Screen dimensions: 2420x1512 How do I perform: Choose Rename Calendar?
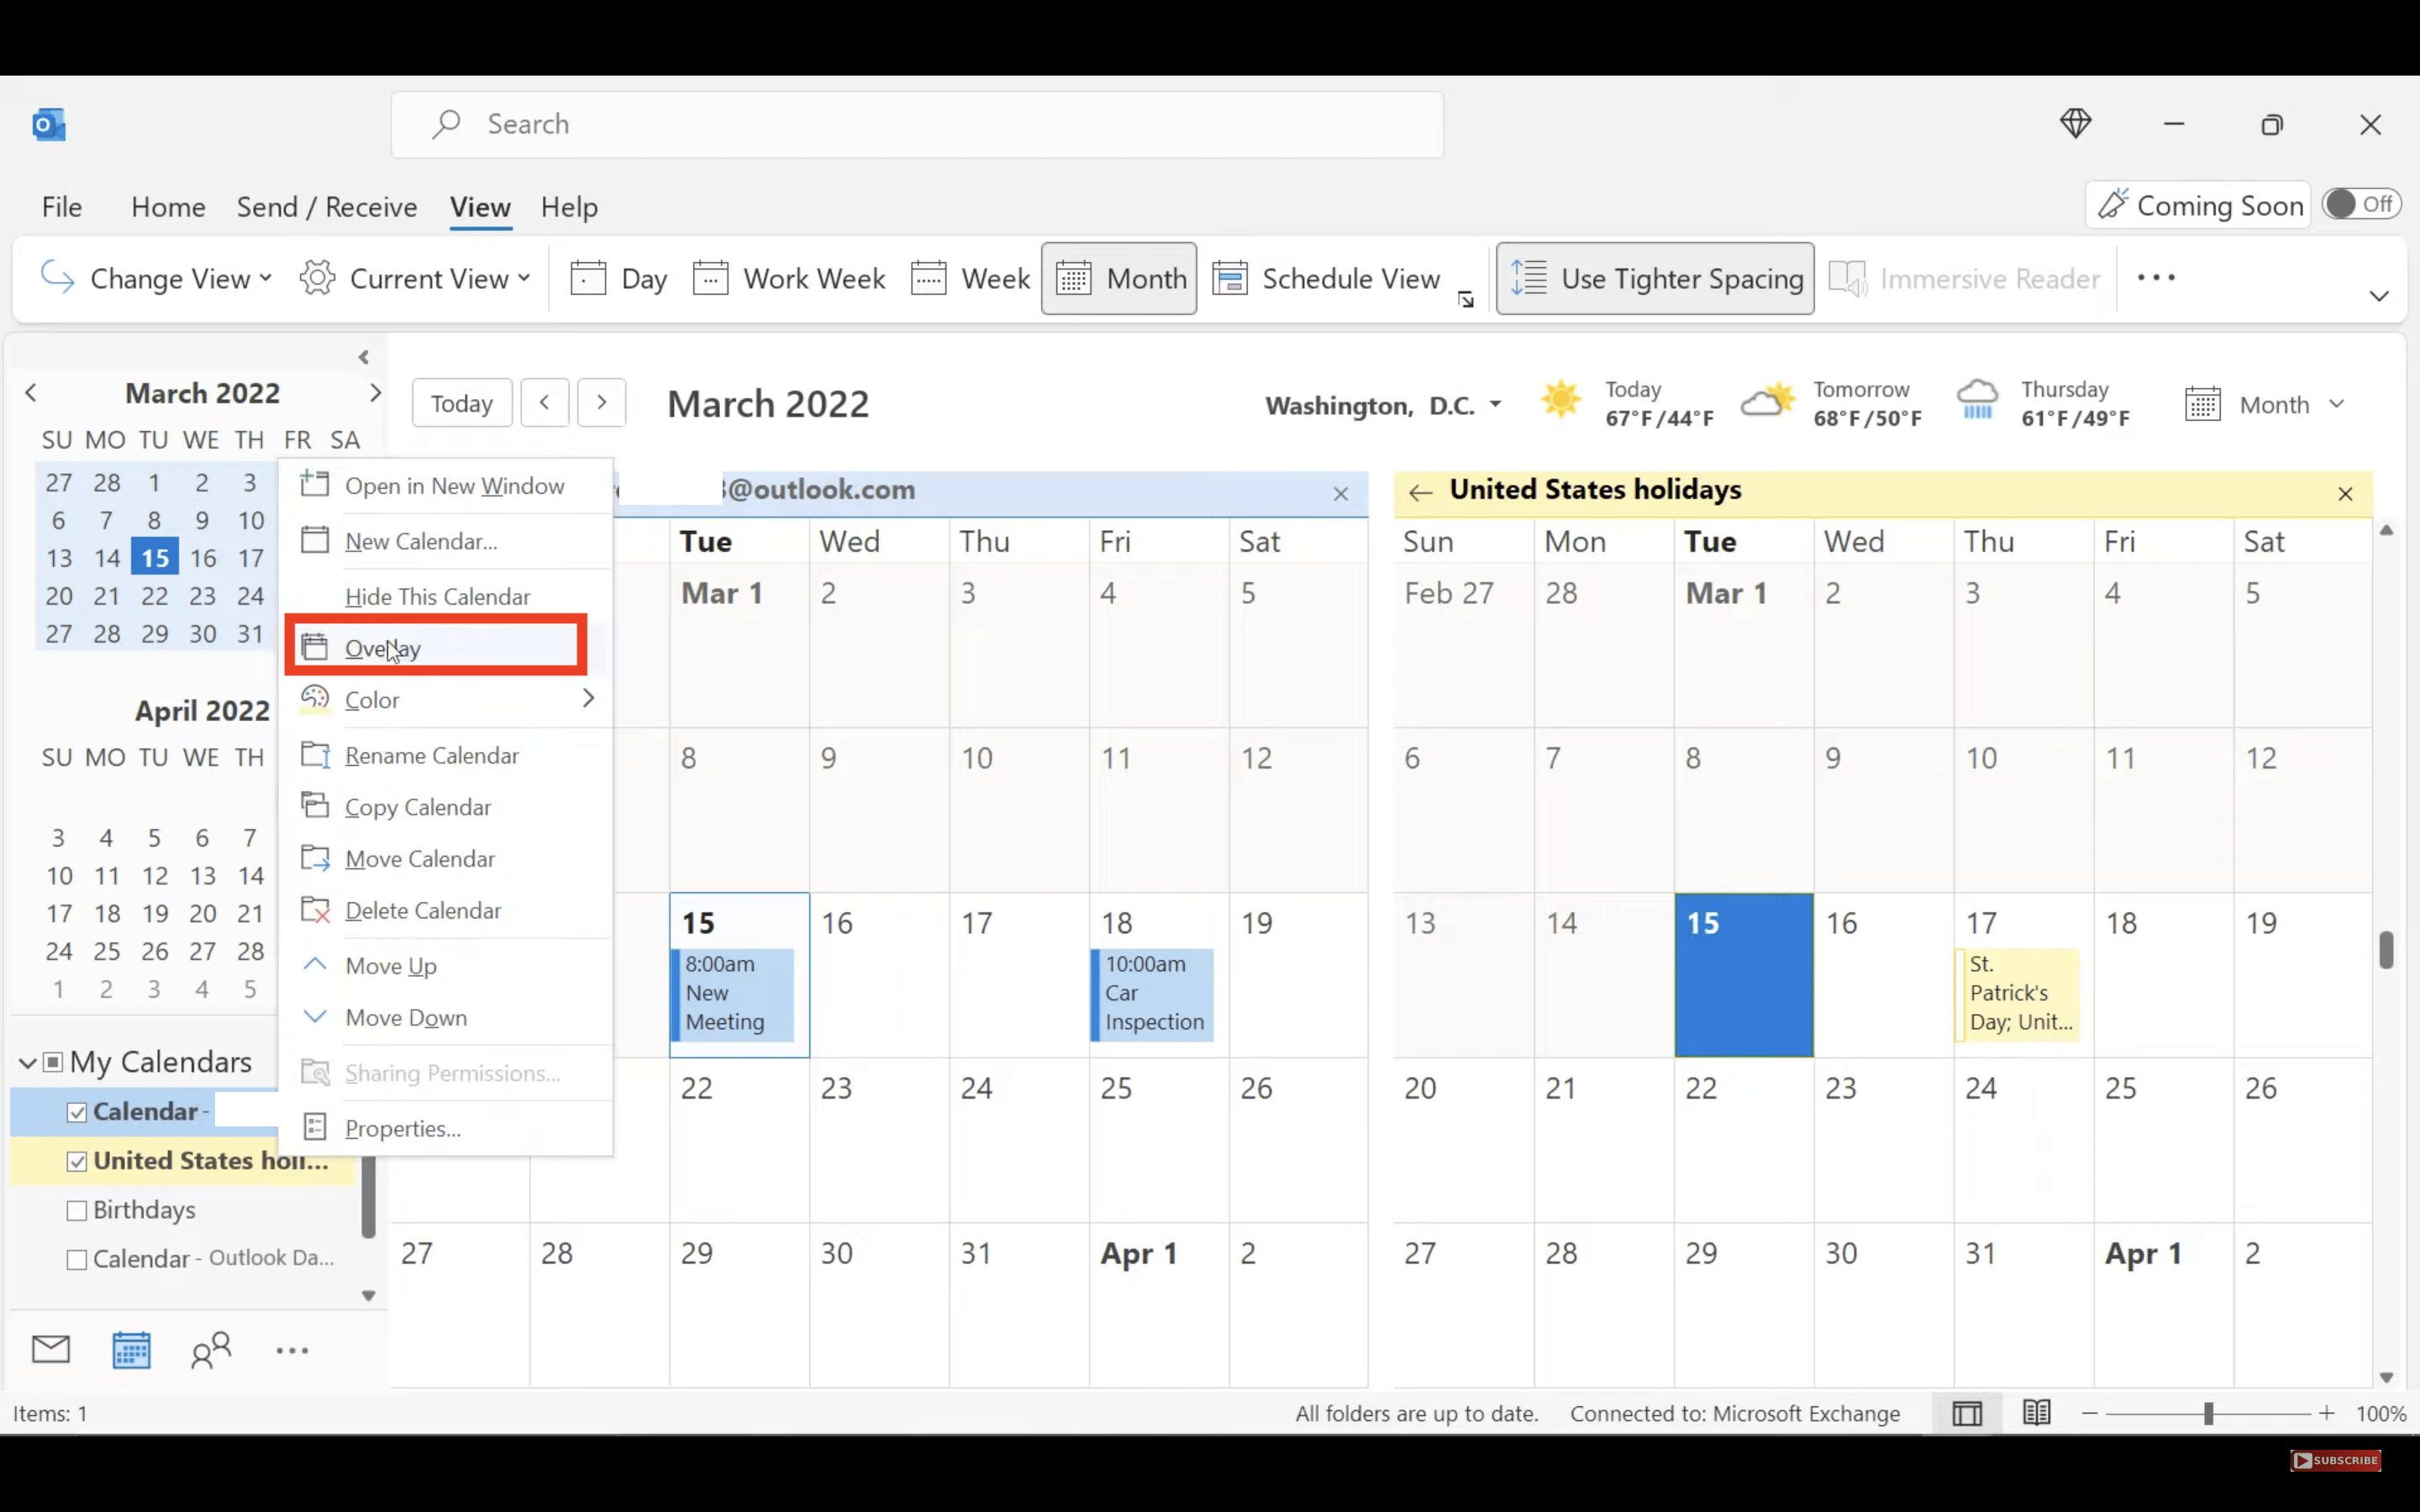pyautogui.click(x=446, y=755)
